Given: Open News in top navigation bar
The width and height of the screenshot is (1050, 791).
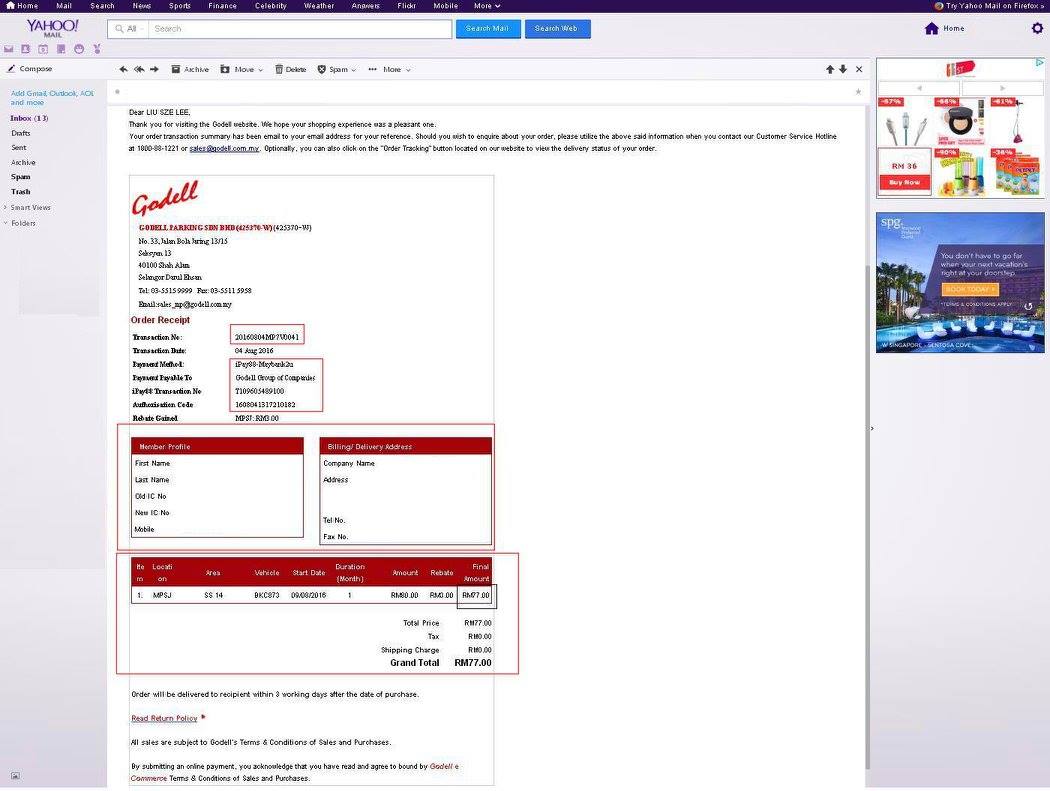Looking at the screenshot, I should pyautogui.click(x=141, y=5).
